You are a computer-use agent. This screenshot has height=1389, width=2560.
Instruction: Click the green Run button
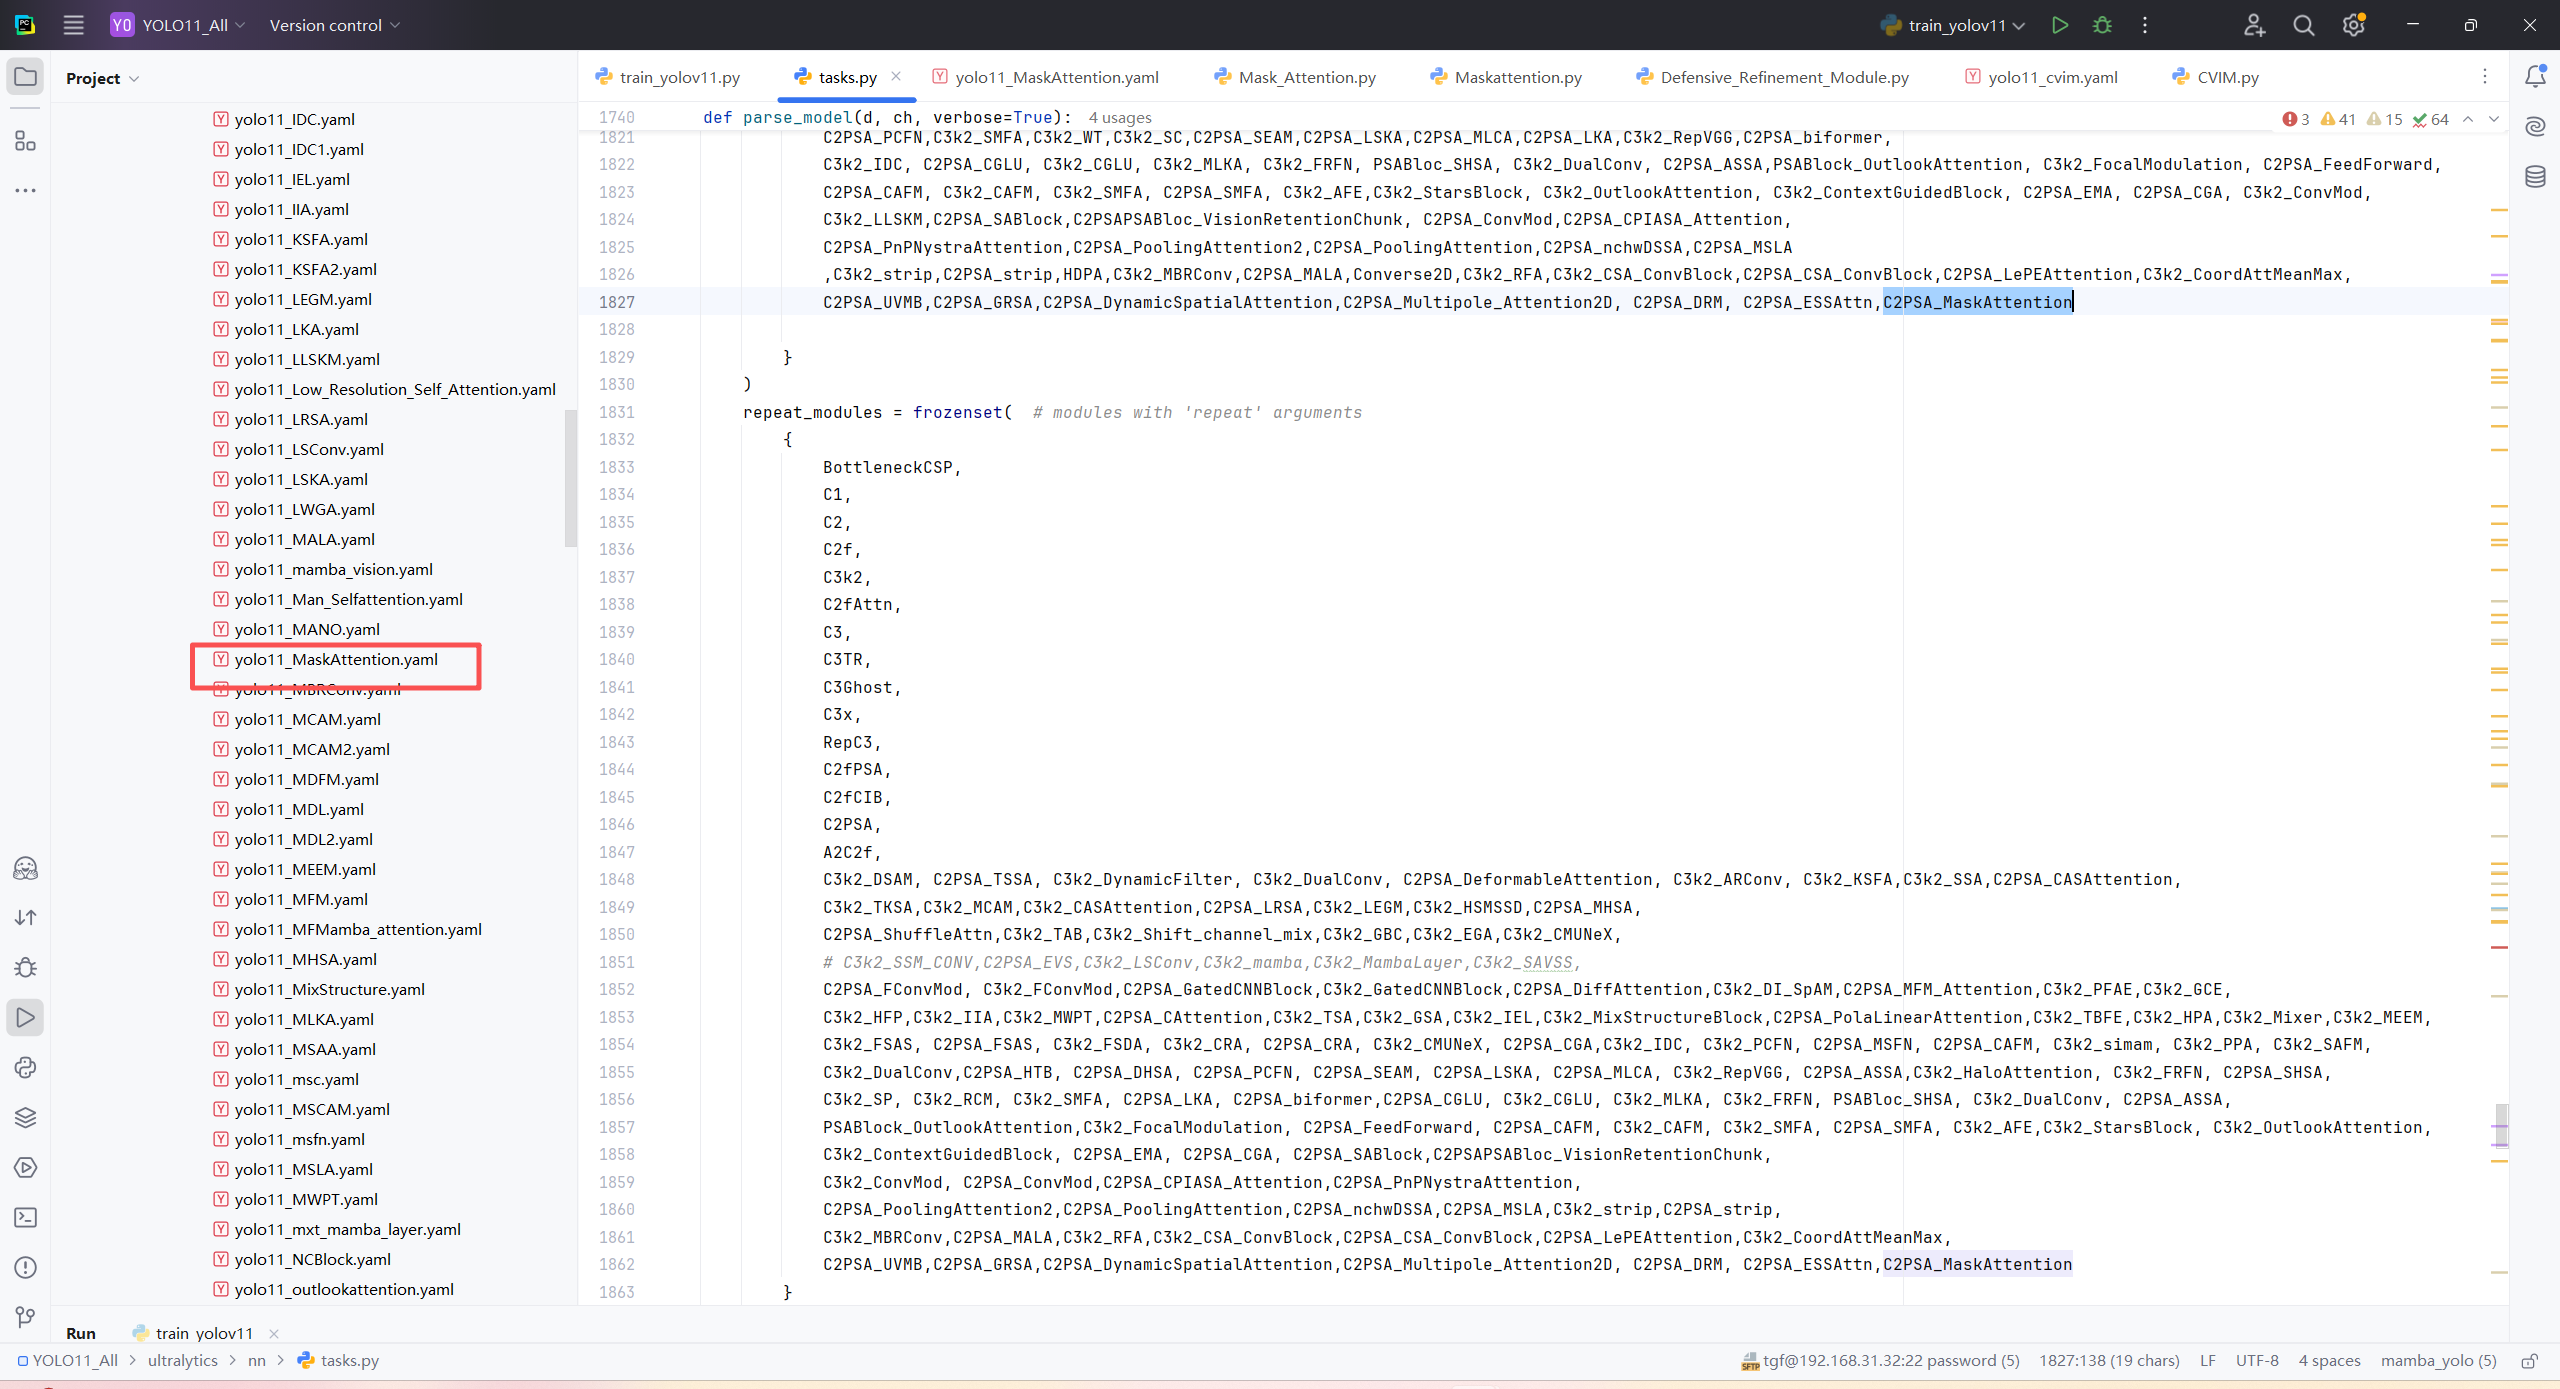coord(2059,25)
